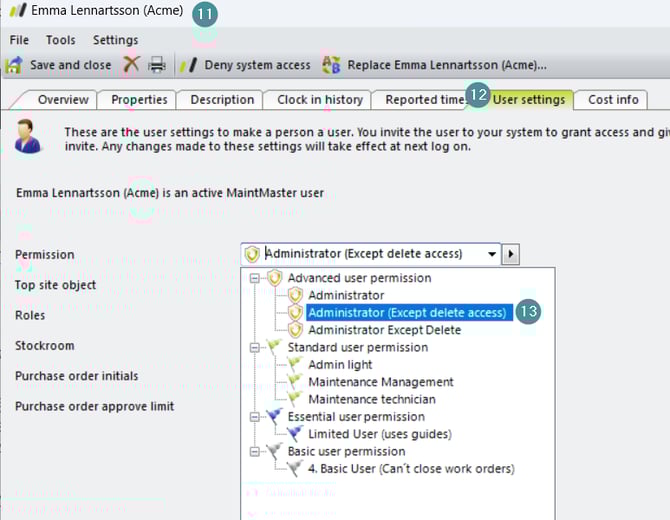
Task: Open the Cost info tab
Action: [613, 100]
